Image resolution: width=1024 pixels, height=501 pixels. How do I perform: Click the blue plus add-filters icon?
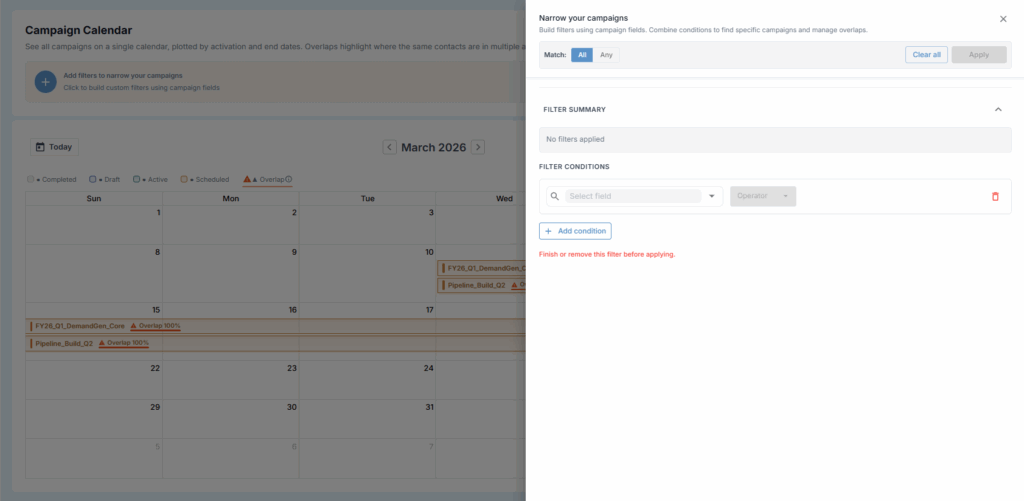(x=45, y=82)
